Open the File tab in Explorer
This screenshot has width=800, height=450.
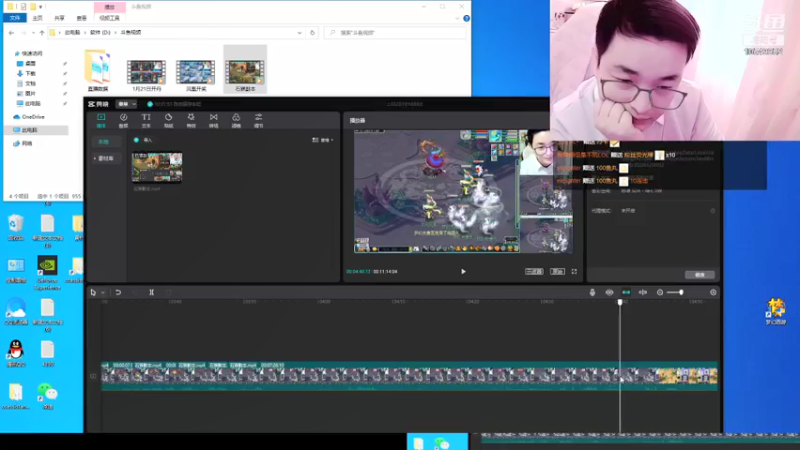pos(15,18)
